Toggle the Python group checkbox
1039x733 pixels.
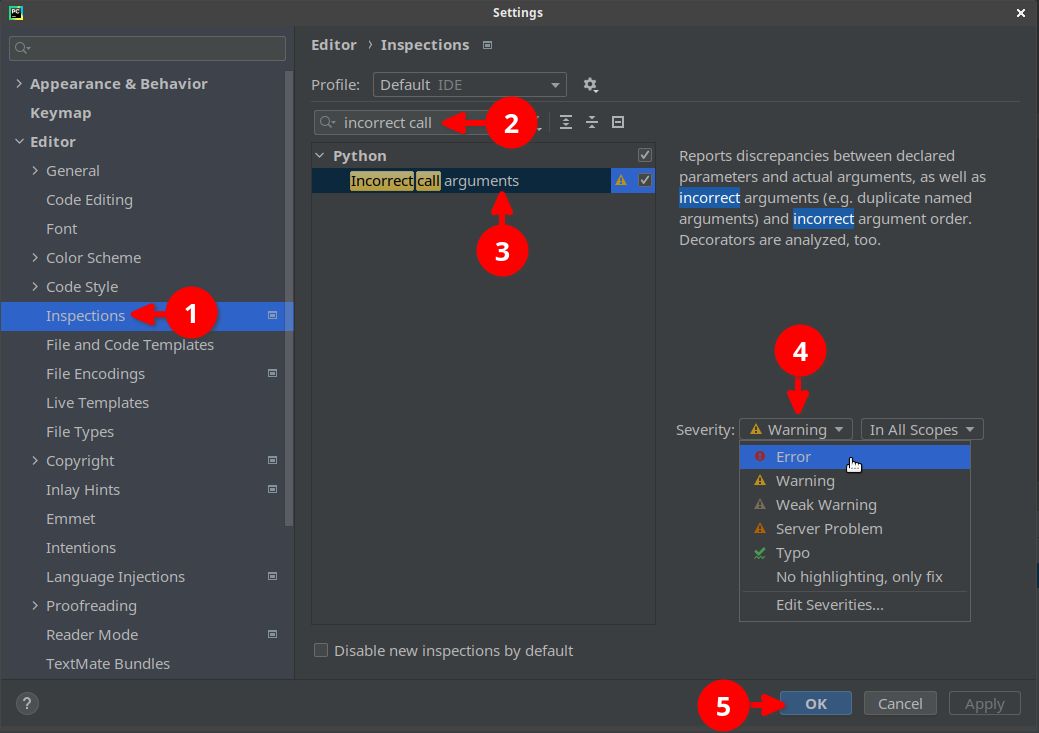645,155
